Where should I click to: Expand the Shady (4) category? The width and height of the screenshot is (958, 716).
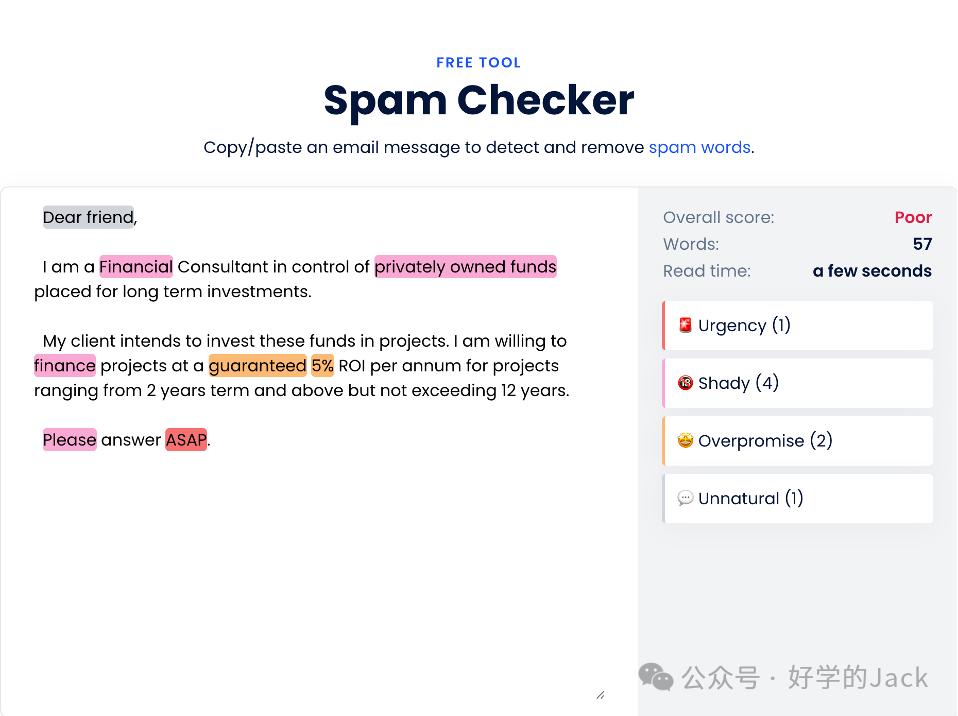(x=798, y=383)
